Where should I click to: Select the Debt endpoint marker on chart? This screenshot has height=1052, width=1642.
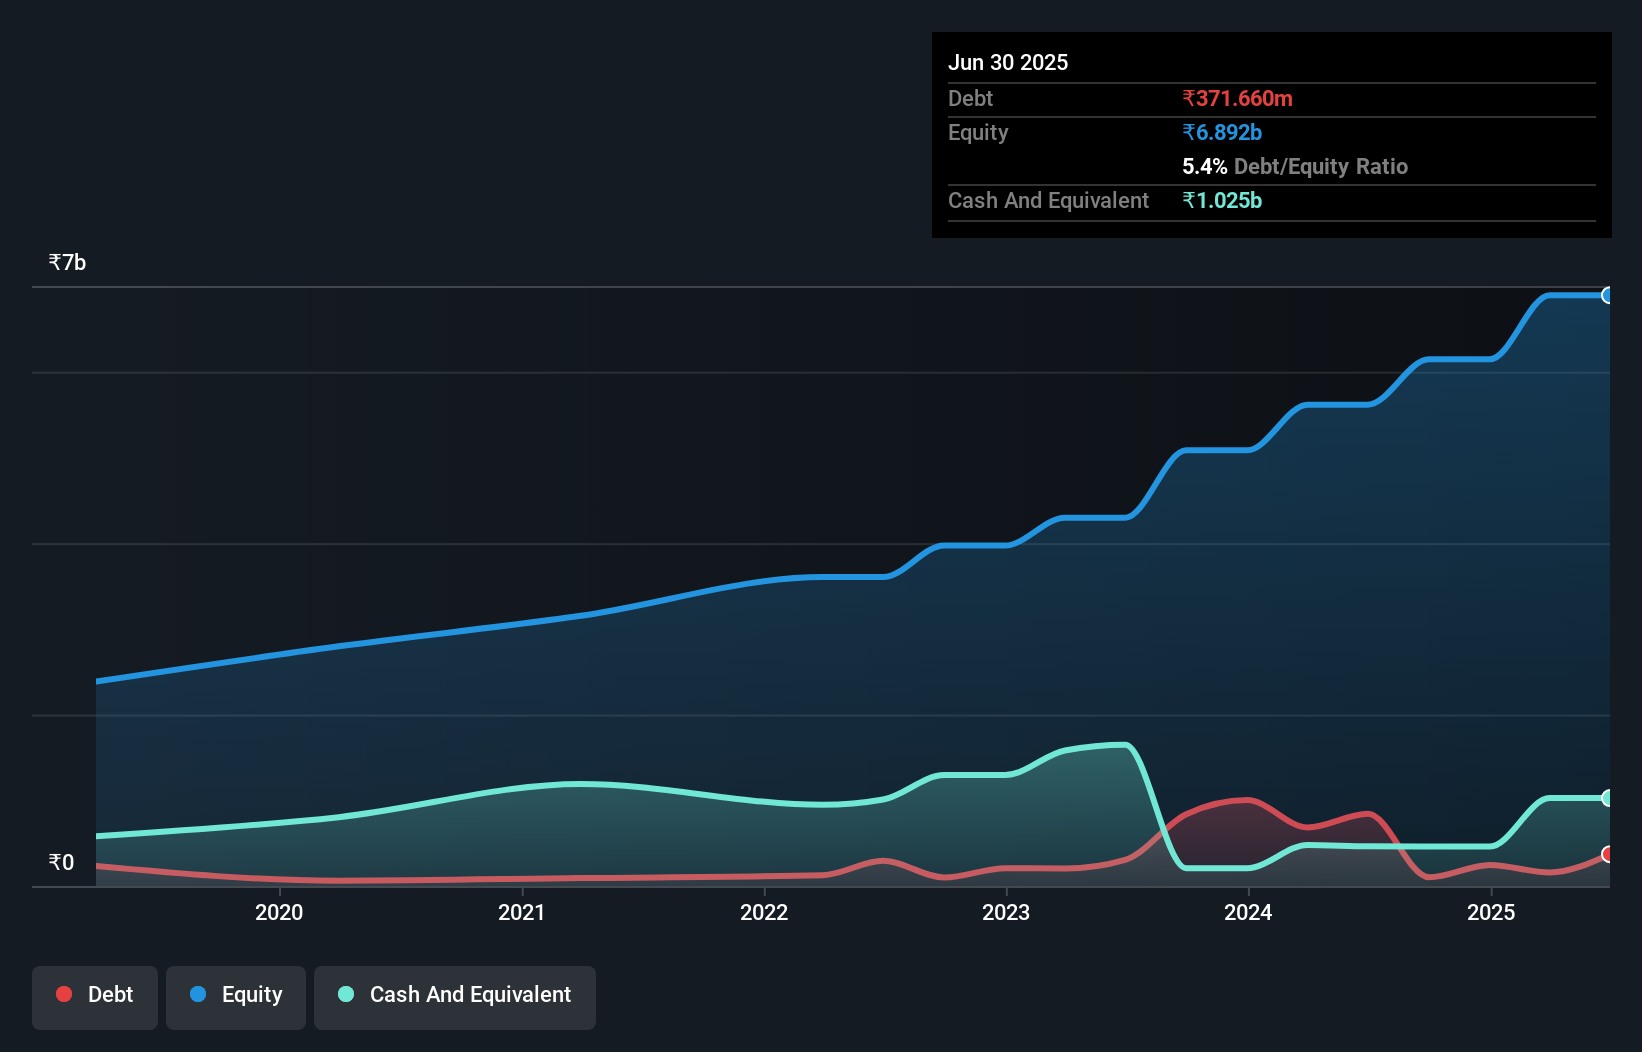coord(1607,854)
